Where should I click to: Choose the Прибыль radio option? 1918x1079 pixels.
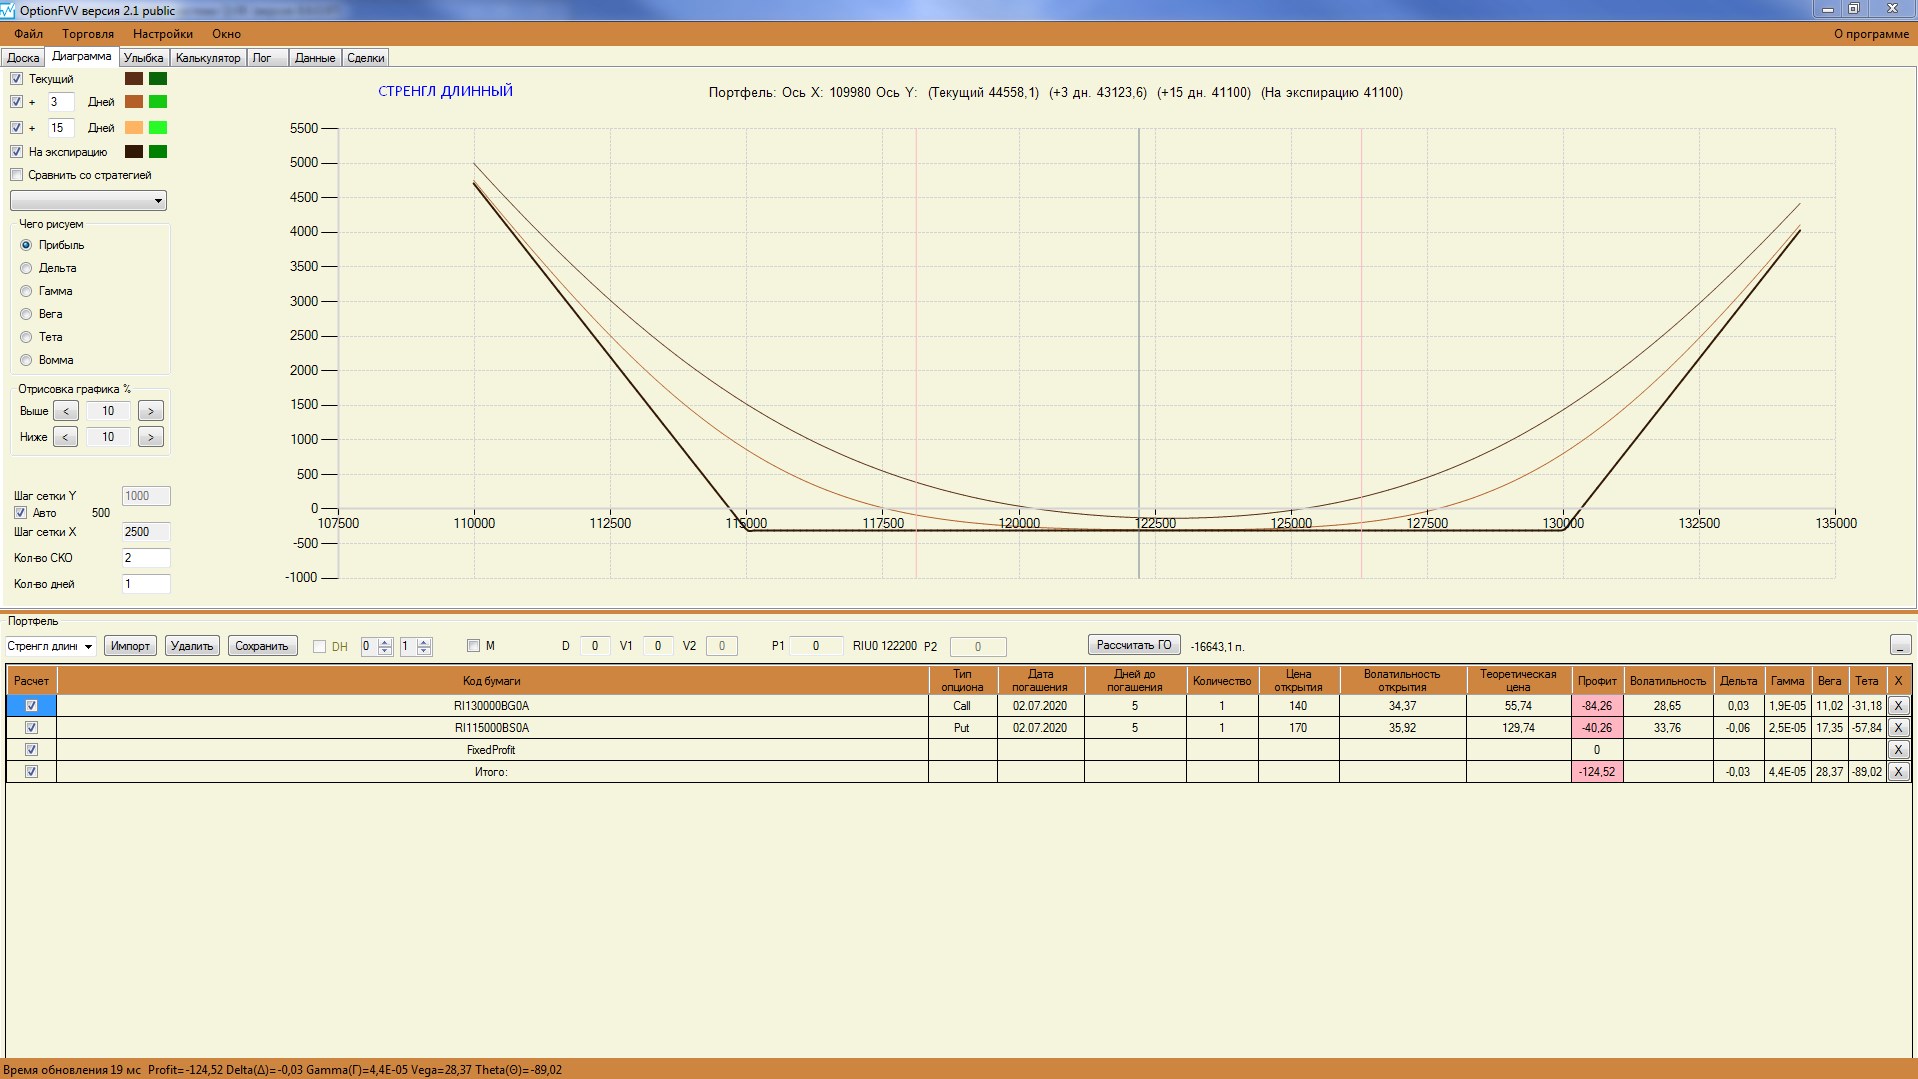(x=26, y=245)
